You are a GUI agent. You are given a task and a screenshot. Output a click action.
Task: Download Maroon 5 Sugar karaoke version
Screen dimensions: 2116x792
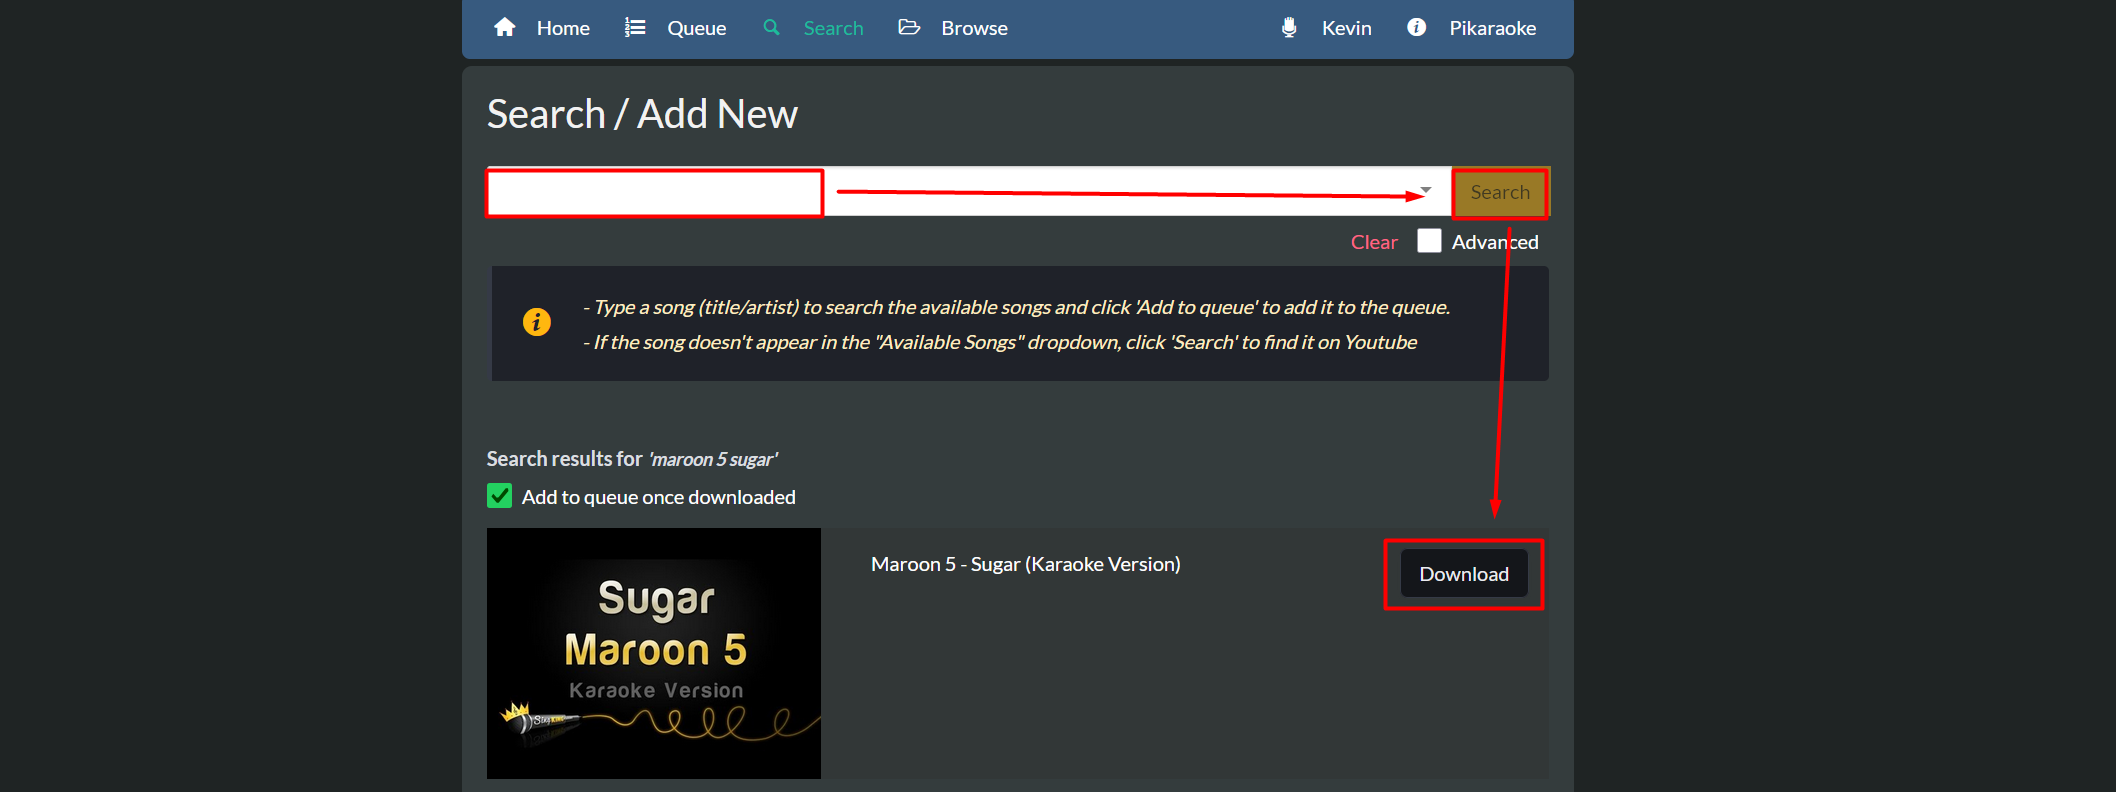(x=1463, y=574)
